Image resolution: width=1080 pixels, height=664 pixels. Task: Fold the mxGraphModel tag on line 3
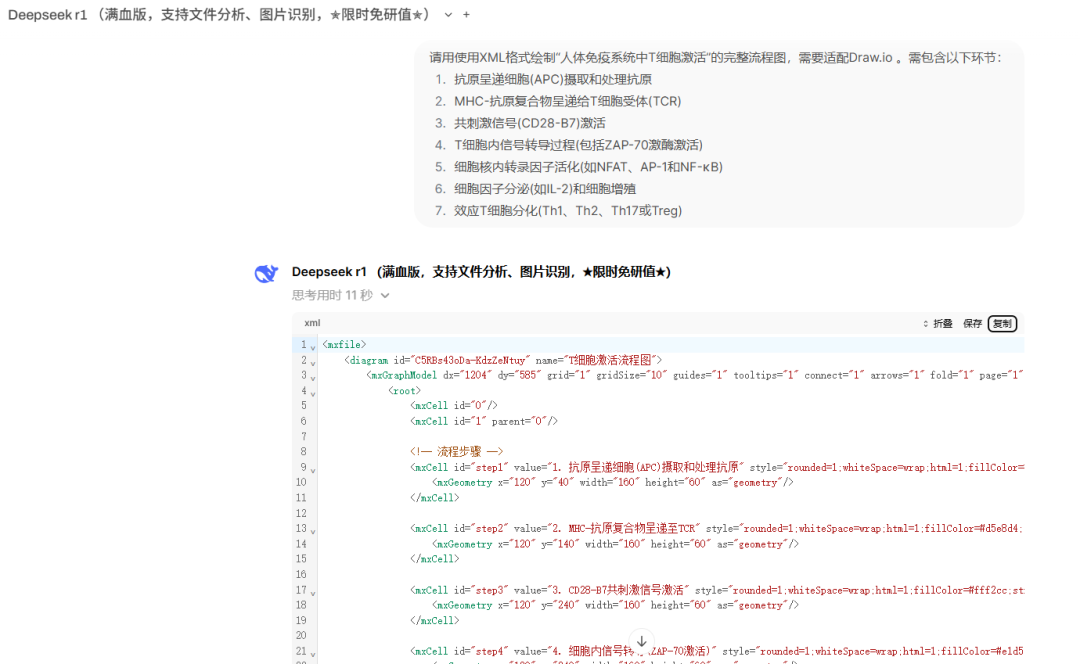(313, 377)
